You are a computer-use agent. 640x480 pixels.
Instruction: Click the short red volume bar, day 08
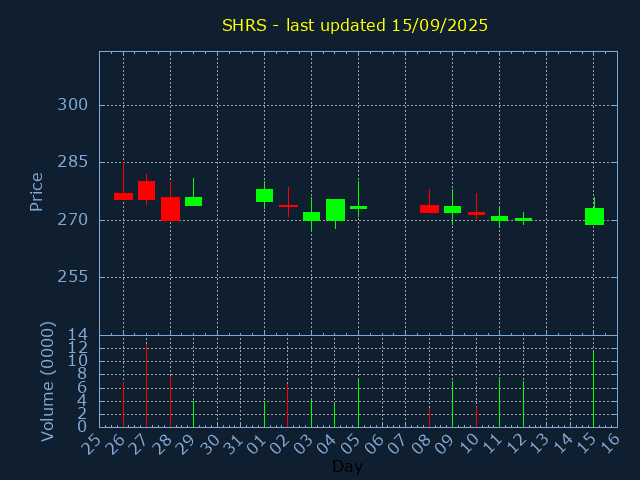(x=429, y=417)
